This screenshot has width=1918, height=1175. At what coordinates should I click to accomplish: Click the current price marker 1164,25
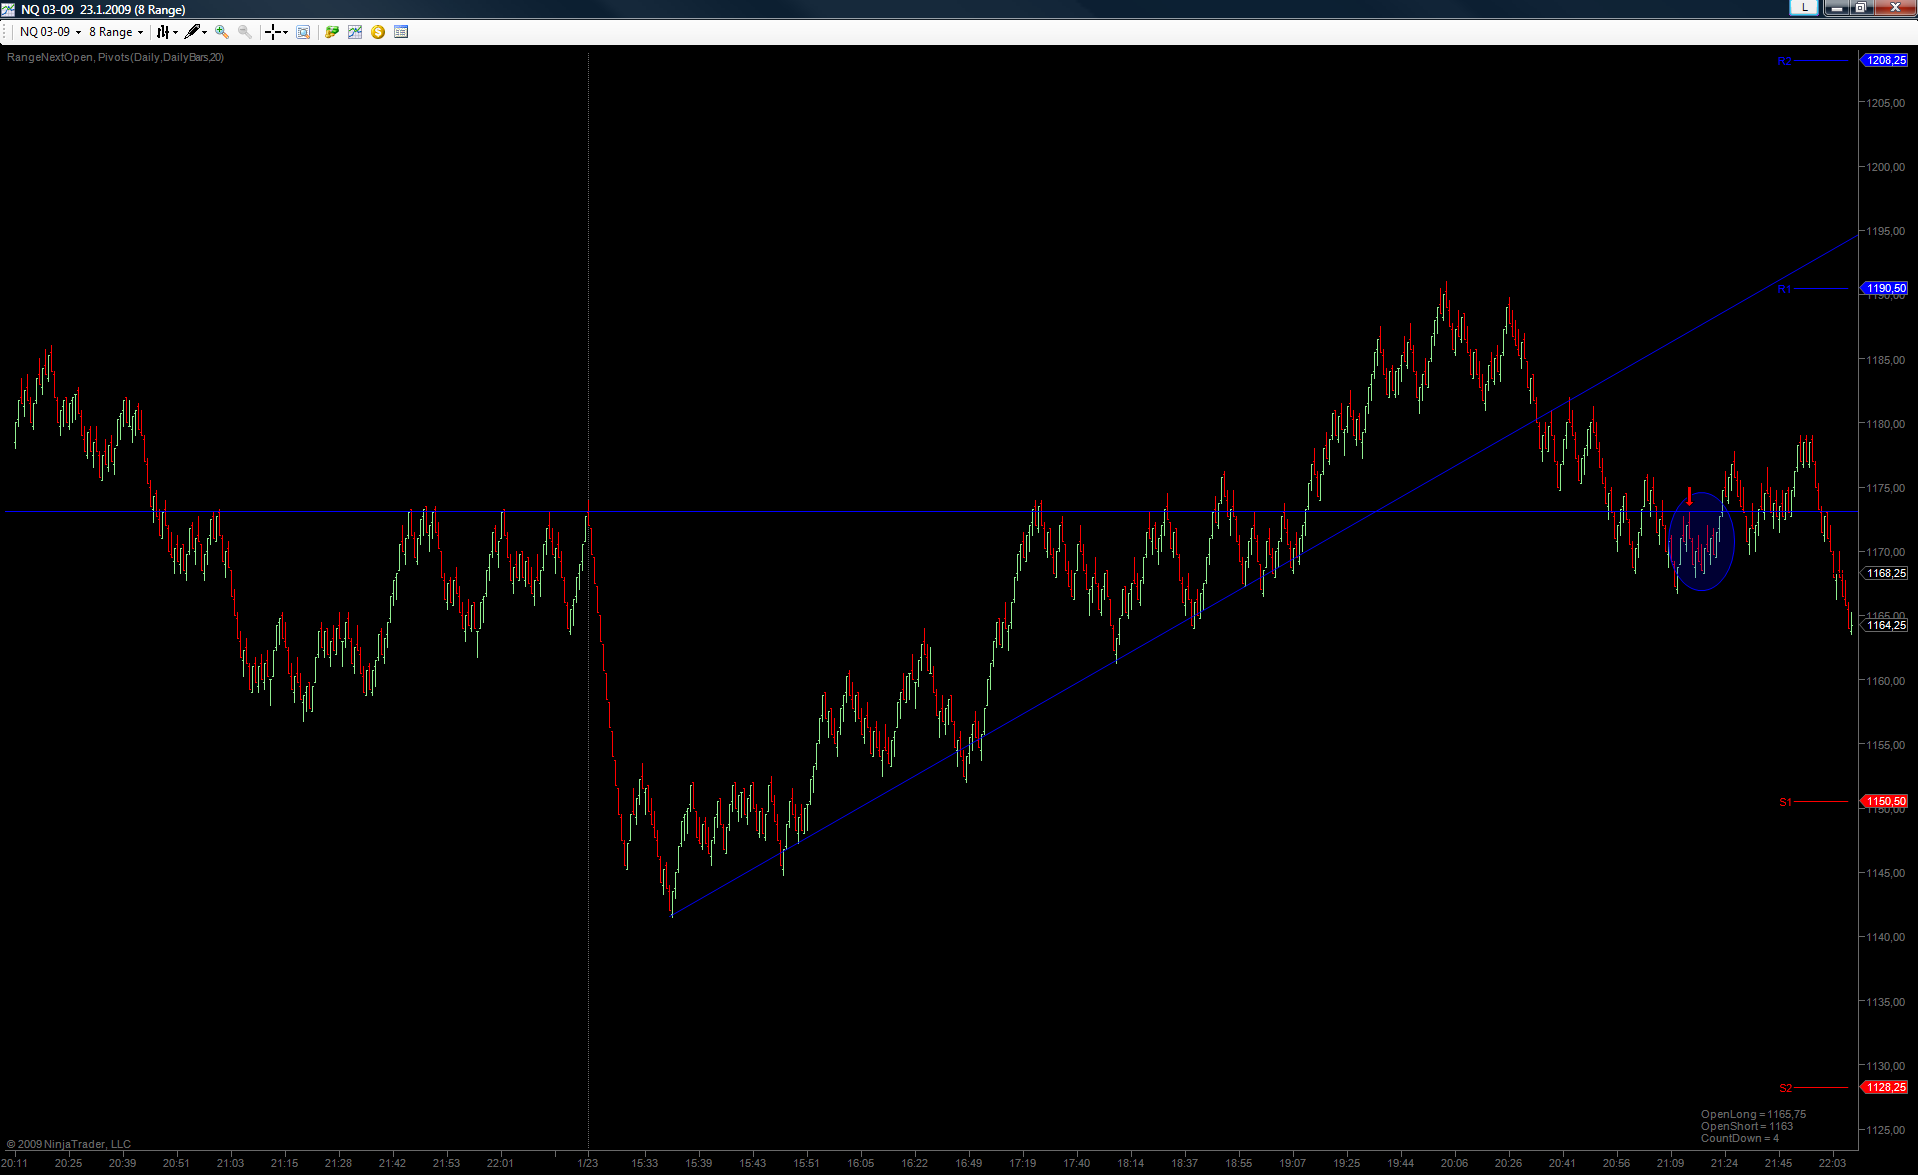click(x=1885, y=626)
